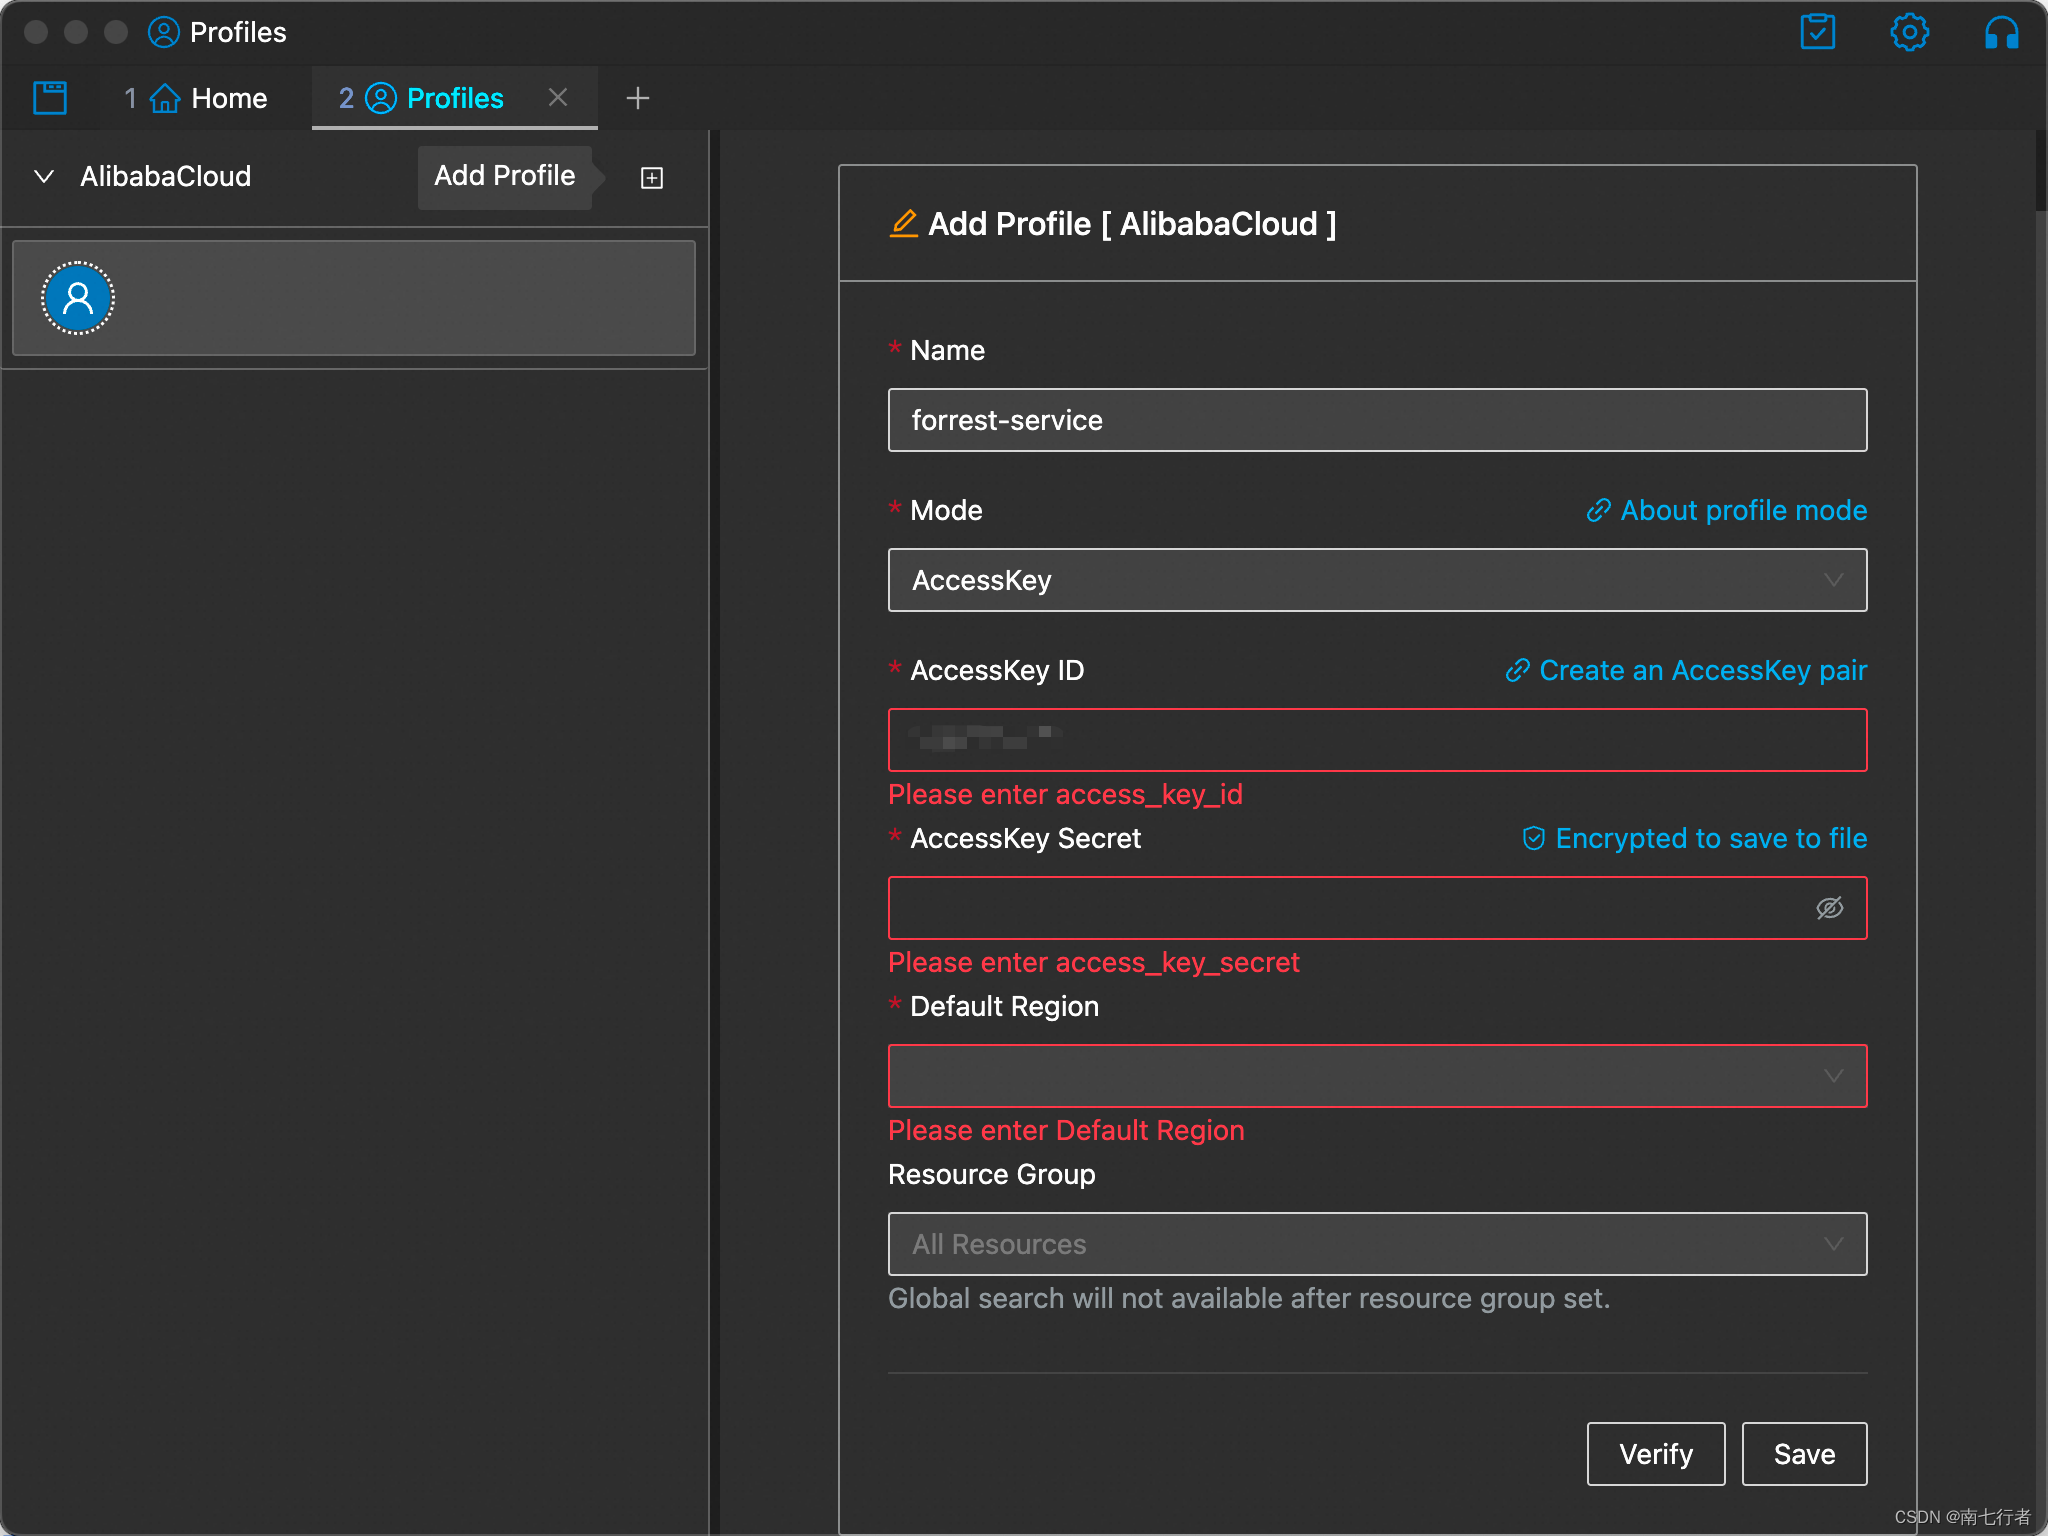The width and height of the screenshot is (2048, 1536).
Task: Click the Global search notice text
Action: pyautogui.click(x=1249, y=1298)
